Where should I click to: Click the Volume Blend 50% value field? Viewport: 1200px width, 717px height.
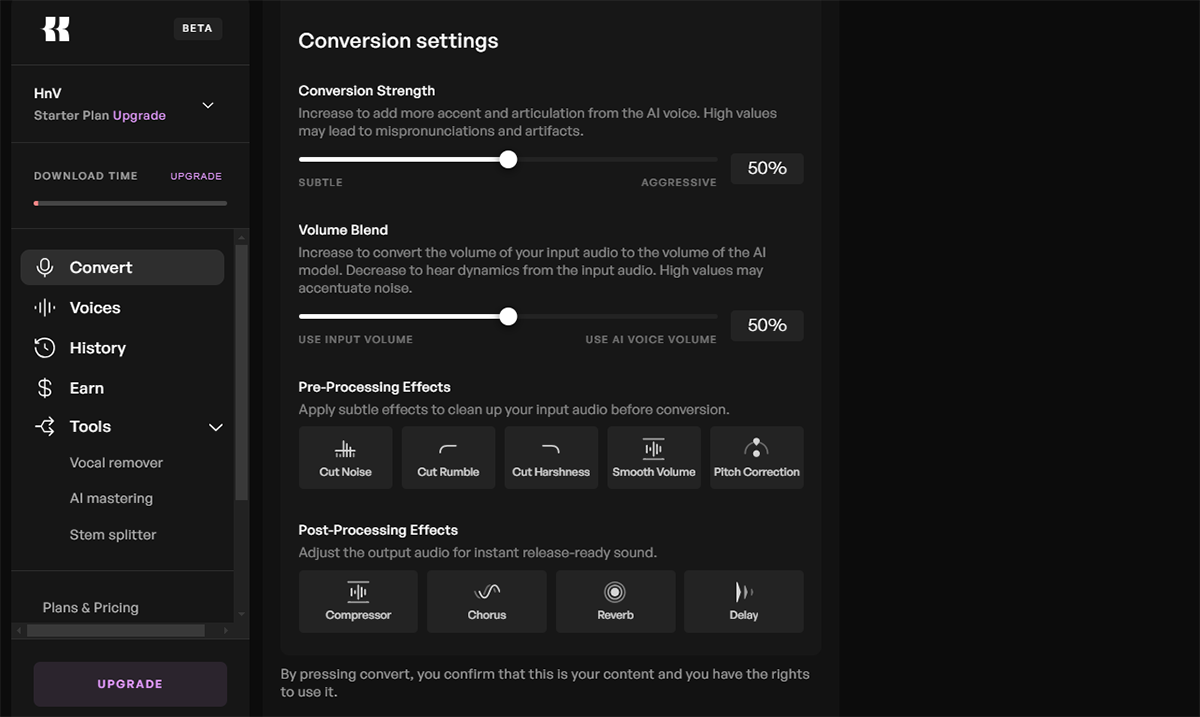(x=767, y=326)
